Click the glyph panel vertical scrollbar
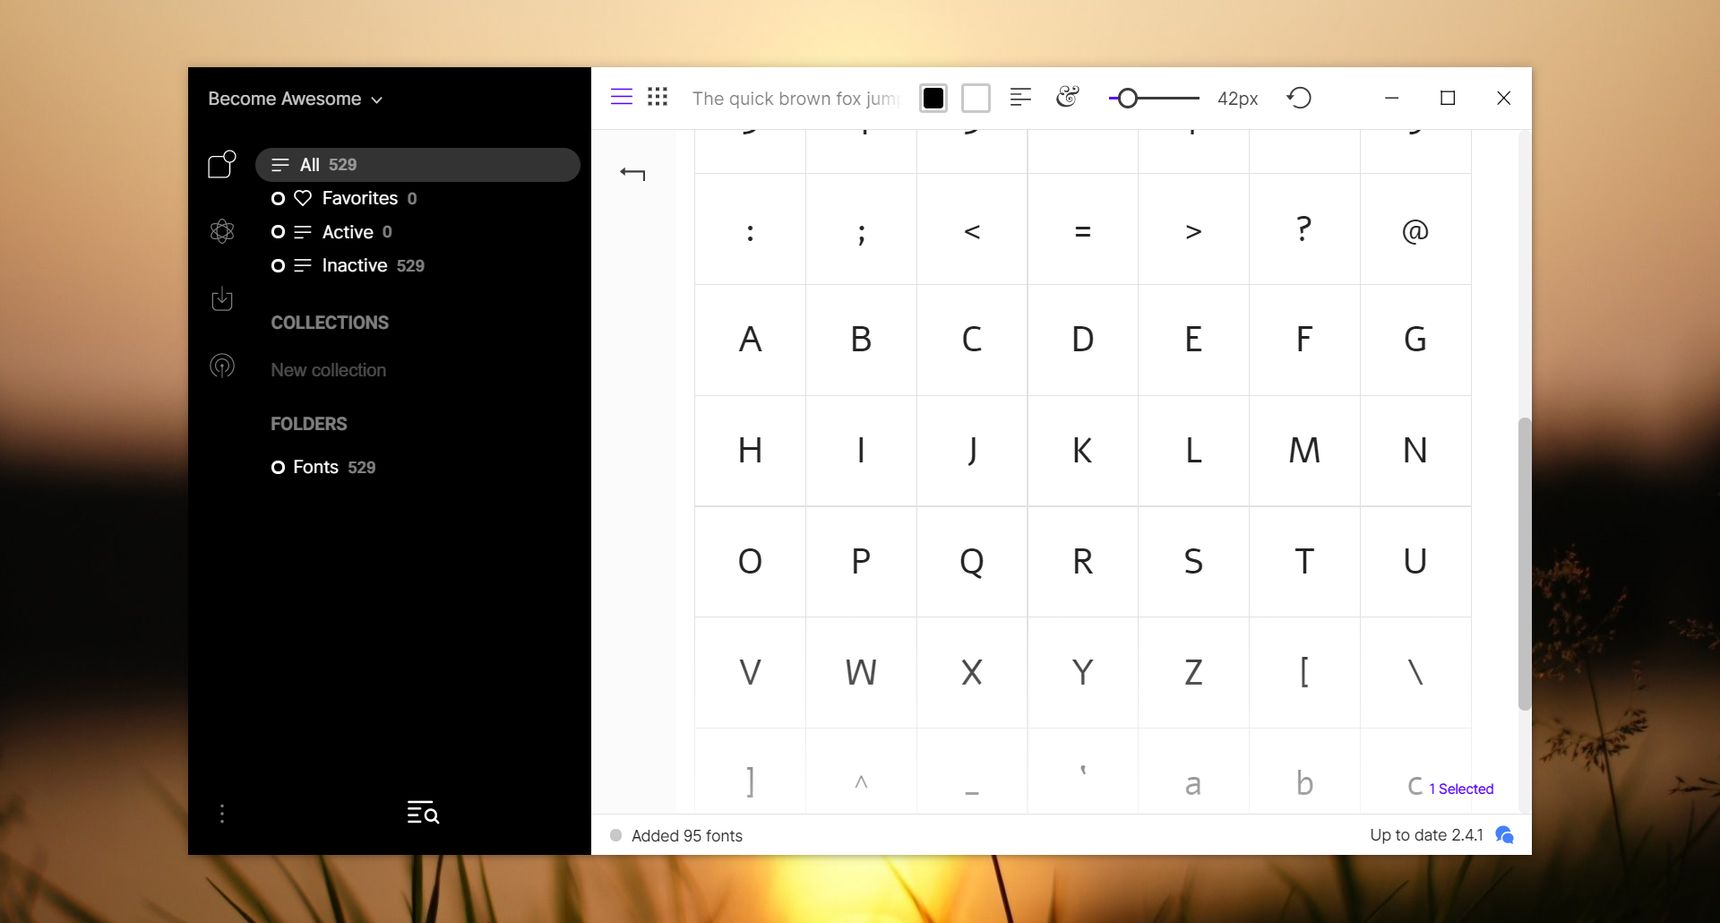 click(x=1524, y=563)
